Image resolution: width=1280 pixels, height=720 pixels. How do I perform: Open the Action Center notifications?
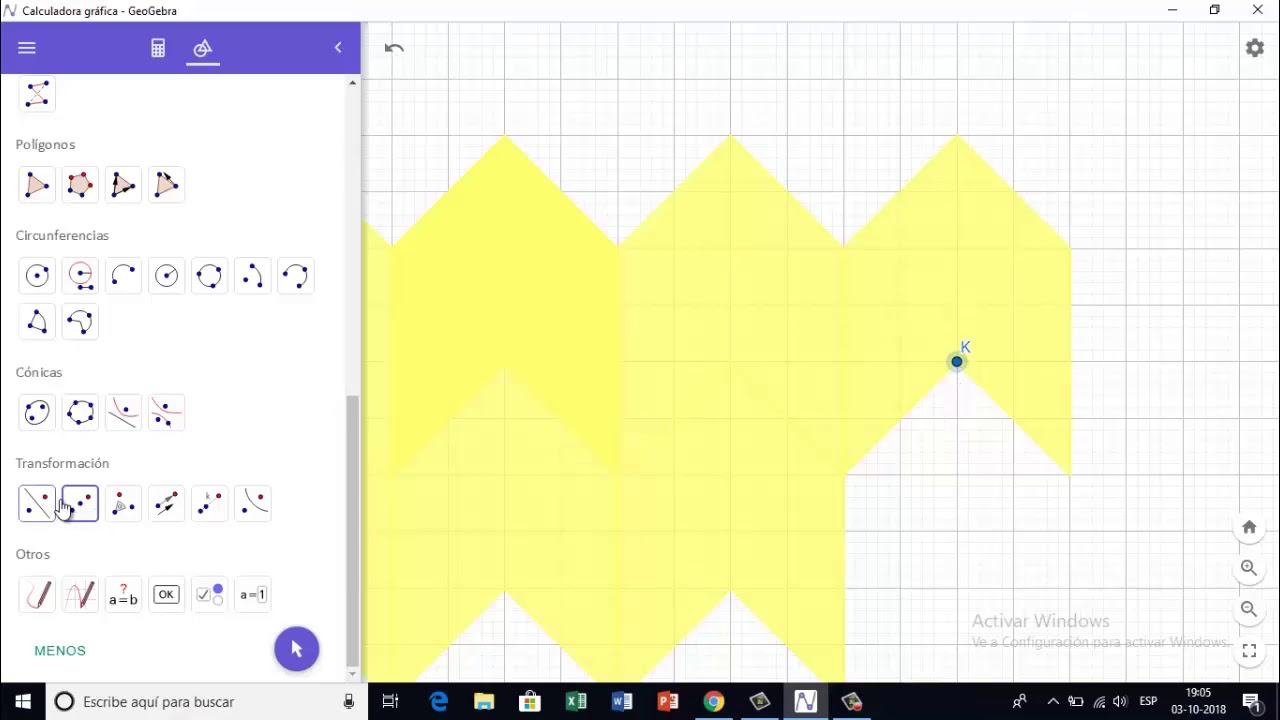[x=1251, y=702]
